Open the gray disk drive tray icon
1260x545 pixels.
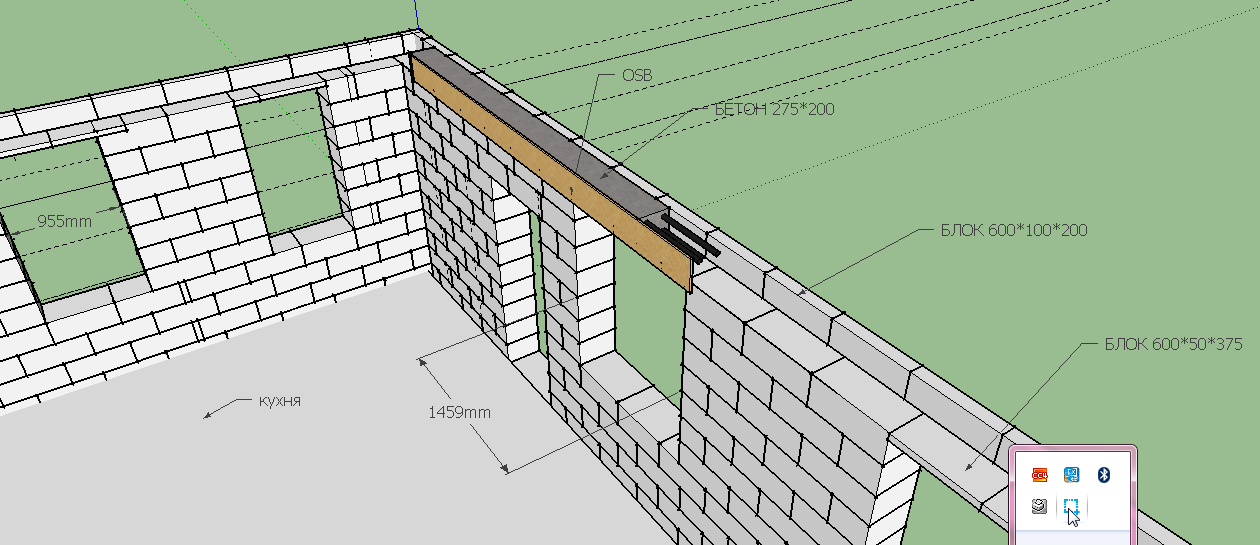pos(1040,507)
